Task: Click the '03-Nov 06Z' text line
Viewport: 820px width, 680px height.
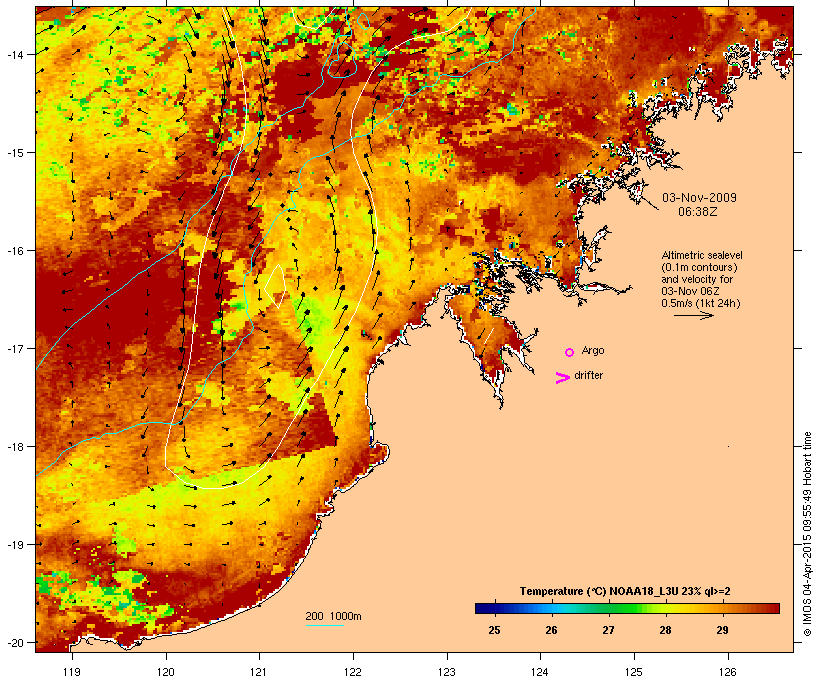Action: tap(690, 291)
